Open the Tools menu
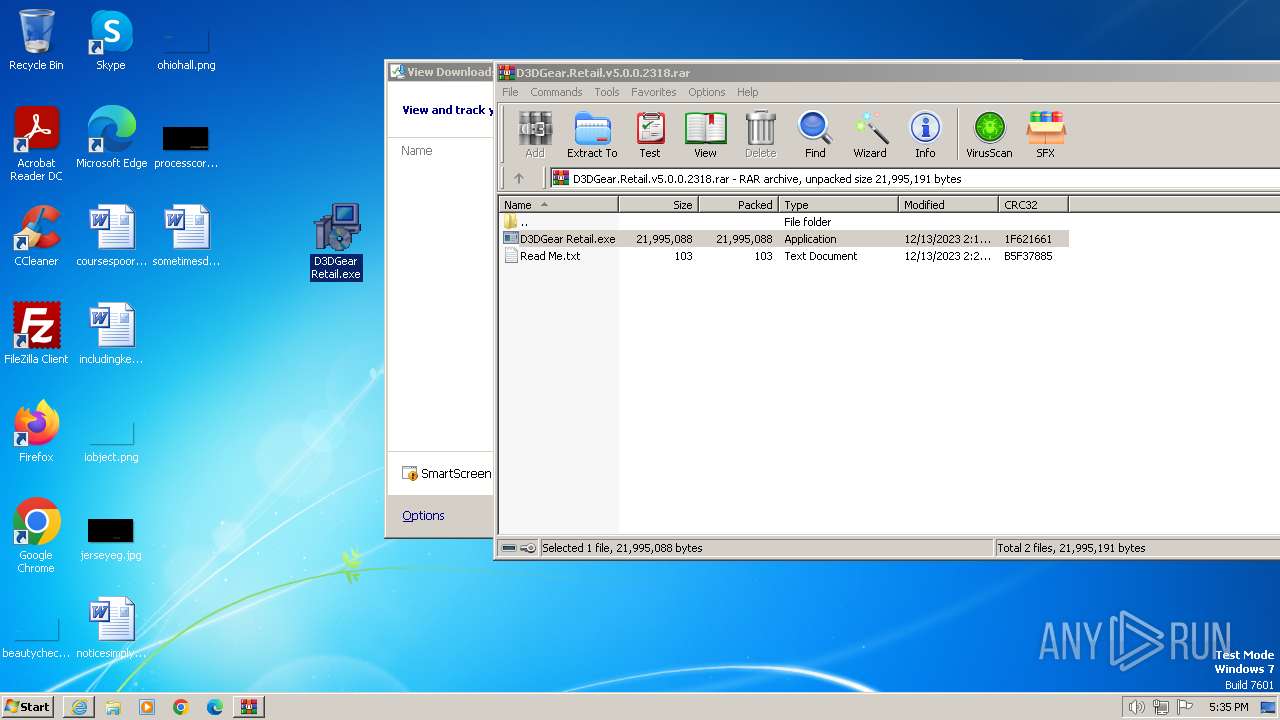 tap(607, 92)
